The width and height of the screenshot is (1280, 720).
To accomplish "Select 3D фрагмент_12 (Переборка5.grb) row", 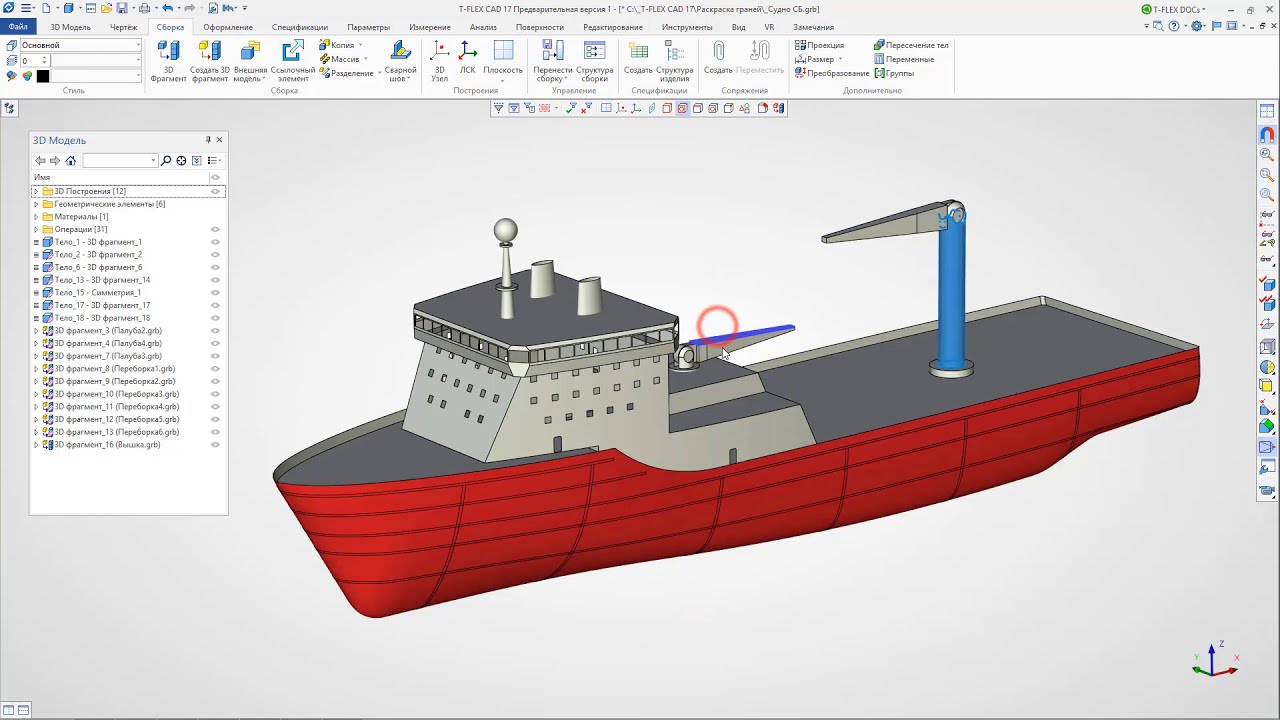I will pos(128,420).
